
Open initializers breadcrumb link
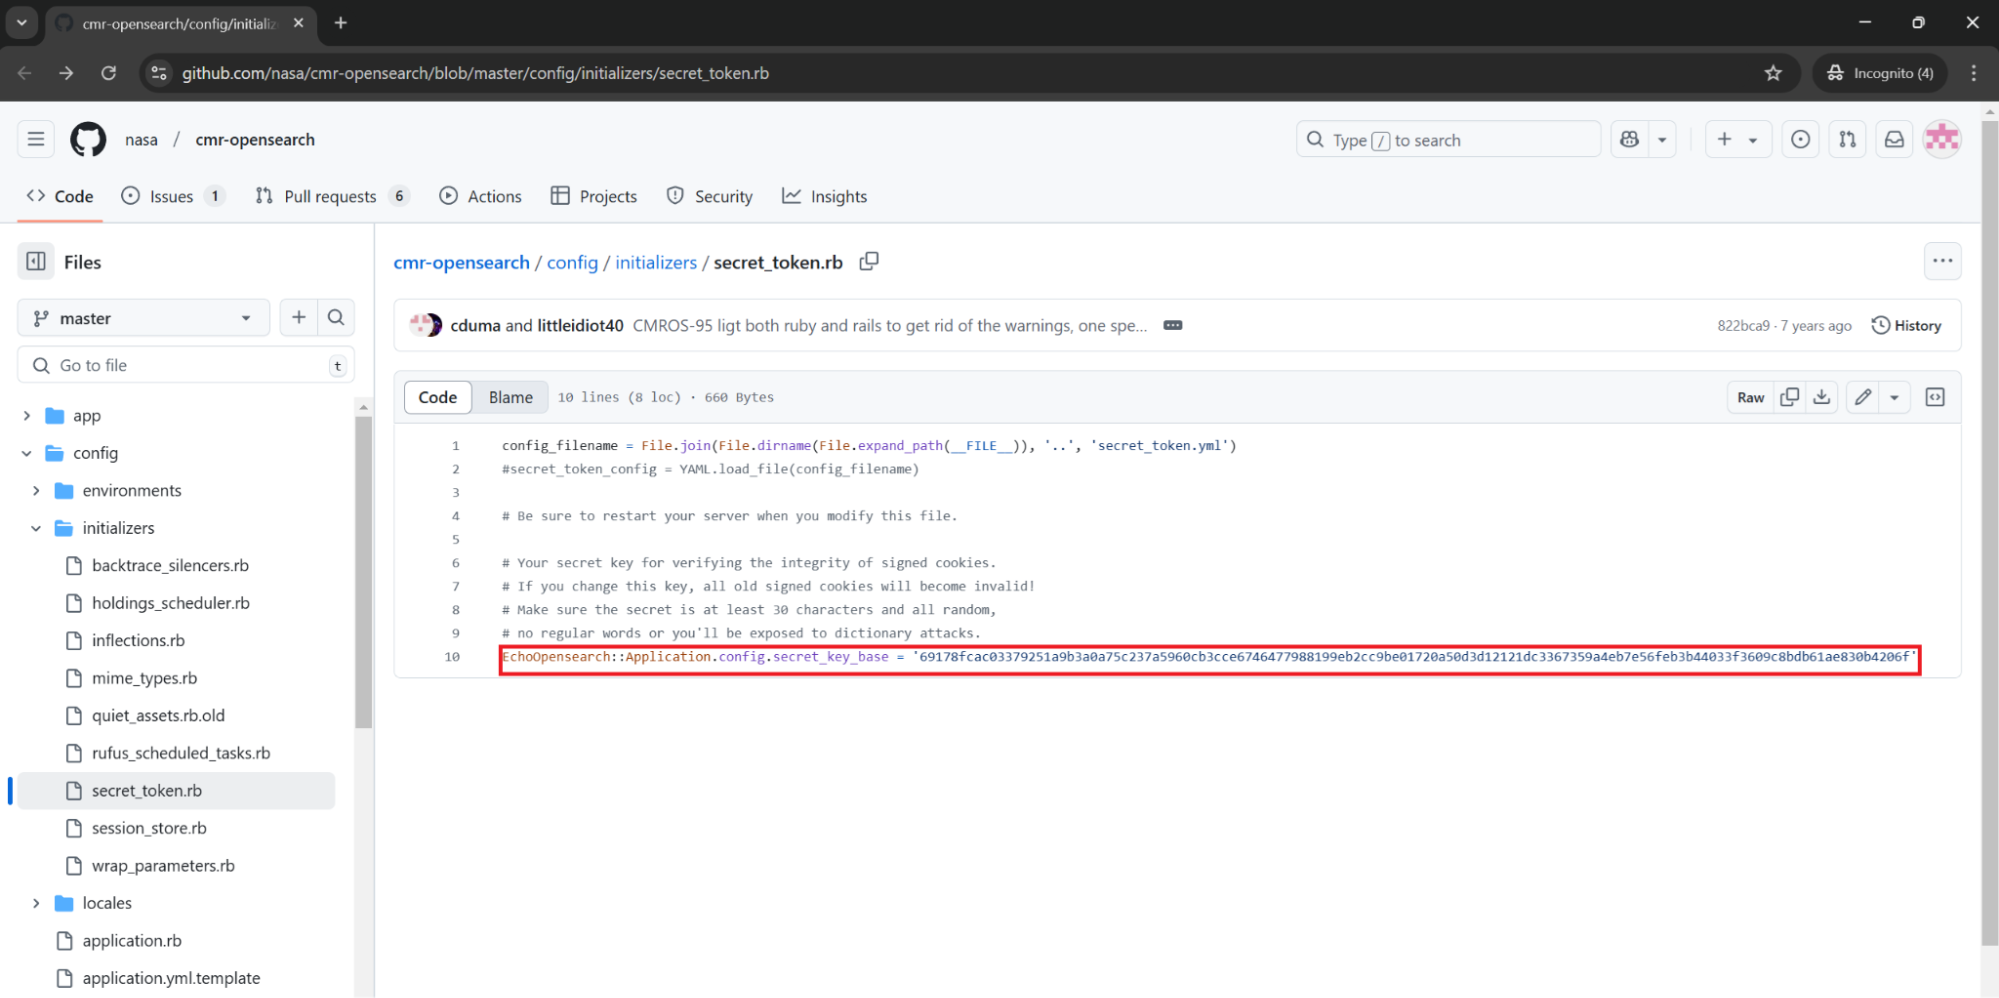click(656, 262)
